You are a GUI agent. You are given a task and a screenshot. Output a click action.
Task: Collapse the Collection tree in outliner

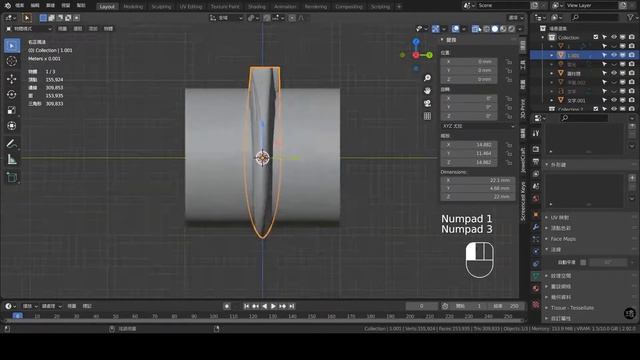pos(543,37)
